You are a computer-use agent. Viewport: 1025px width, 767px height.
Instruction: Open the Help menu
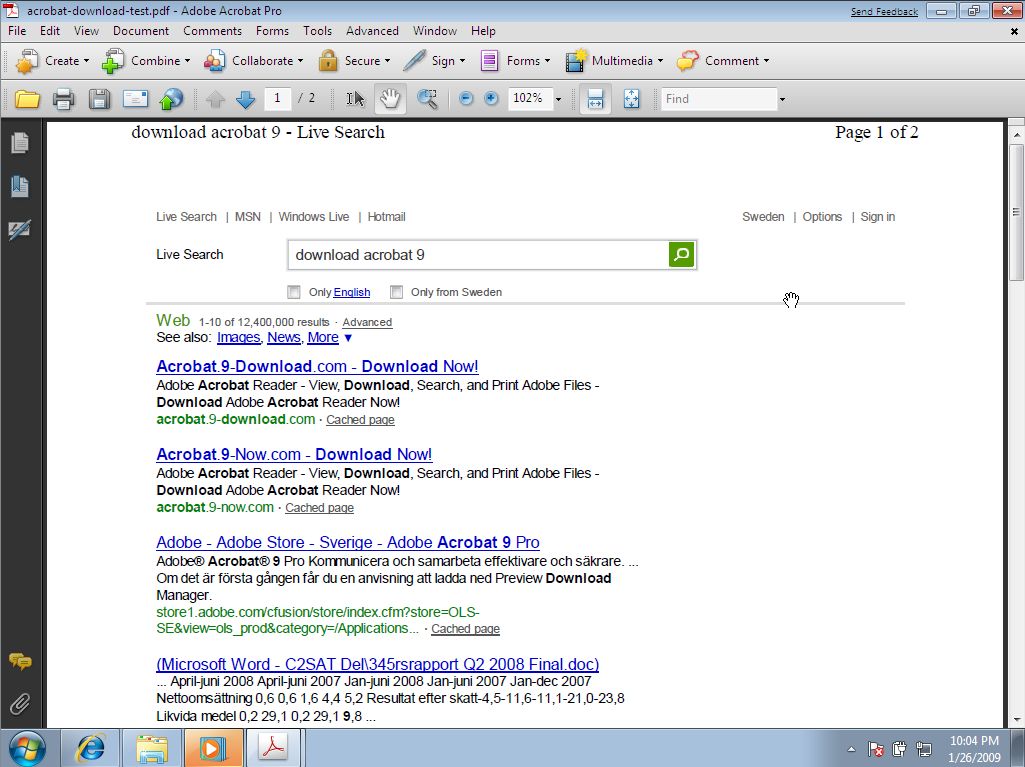pos(483,31)
